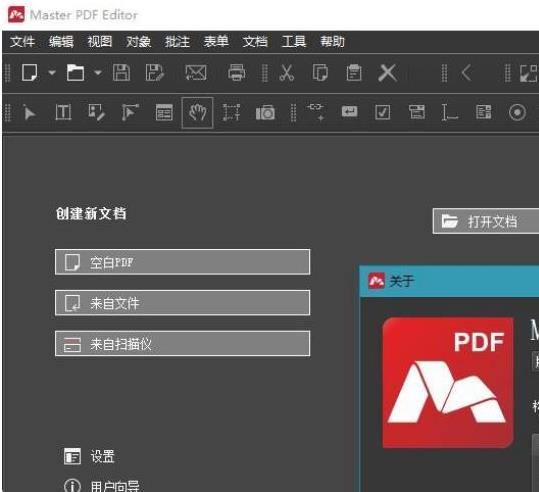The image size is (539, 492).
Task: Click the PDF logo in 关于 dialog
Action: click(x=448, y=383)
